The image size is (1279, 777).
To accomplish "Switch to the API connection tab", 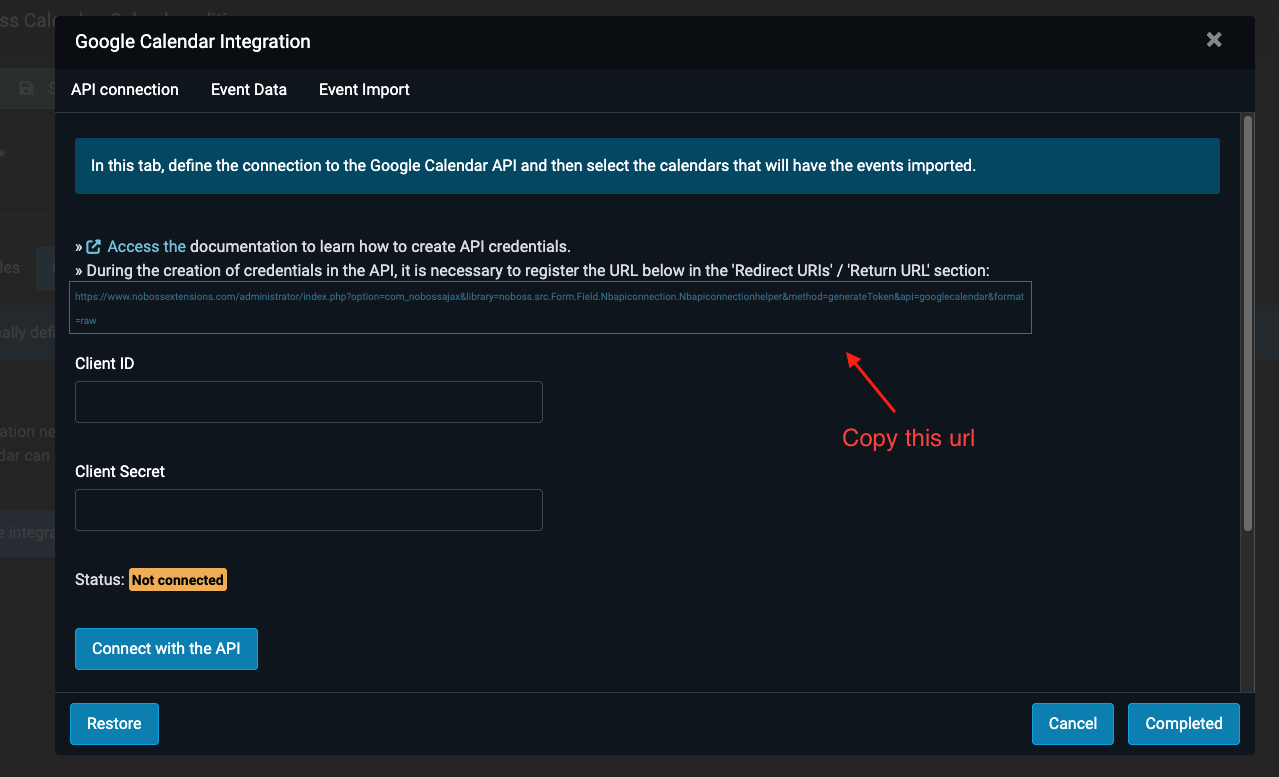I will (125, 90).
